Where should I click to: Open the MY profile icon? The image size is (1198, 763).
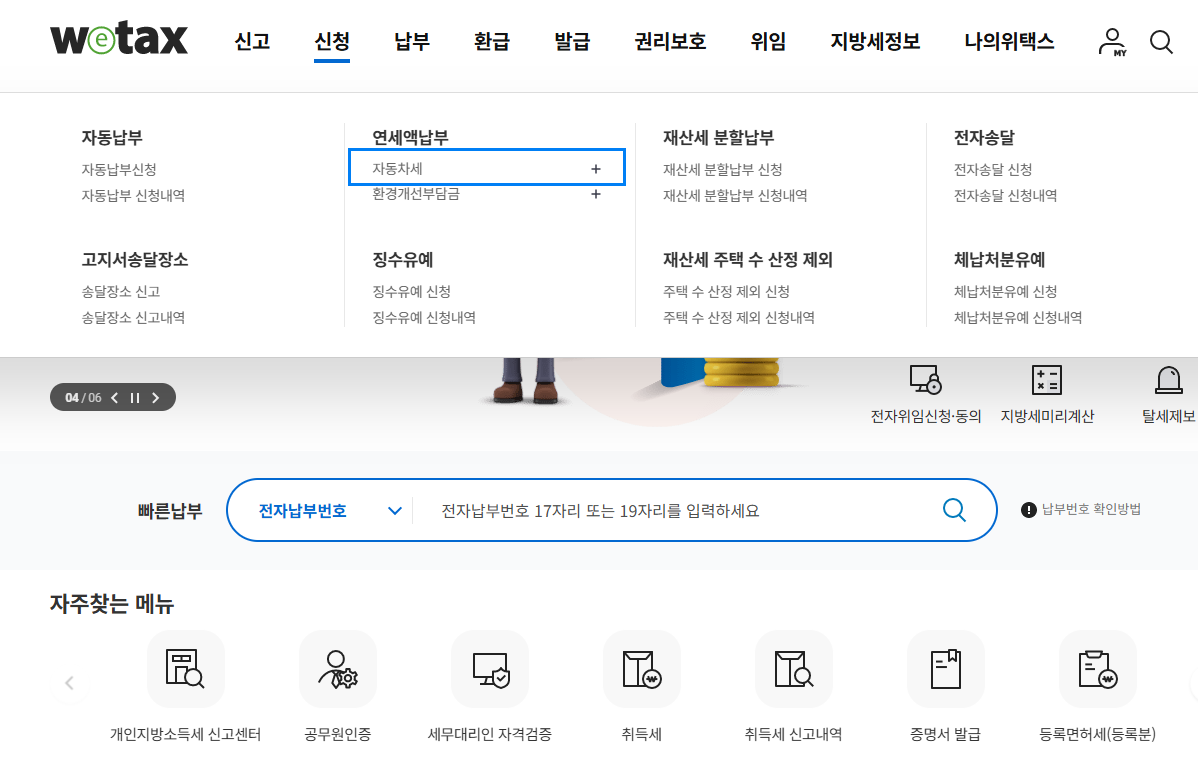tap(1111, 41)
